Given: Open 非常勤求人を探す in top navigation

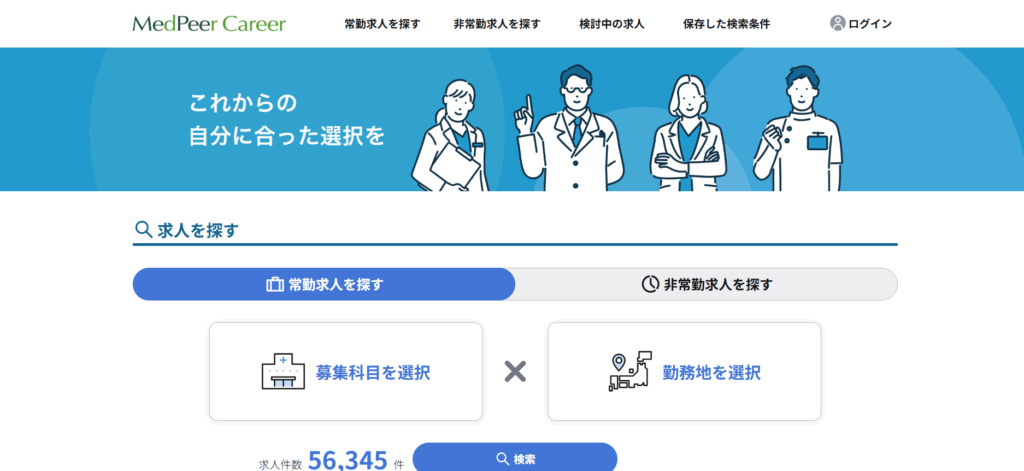Looking at the screenshot, I should click(x=497, y=24).
